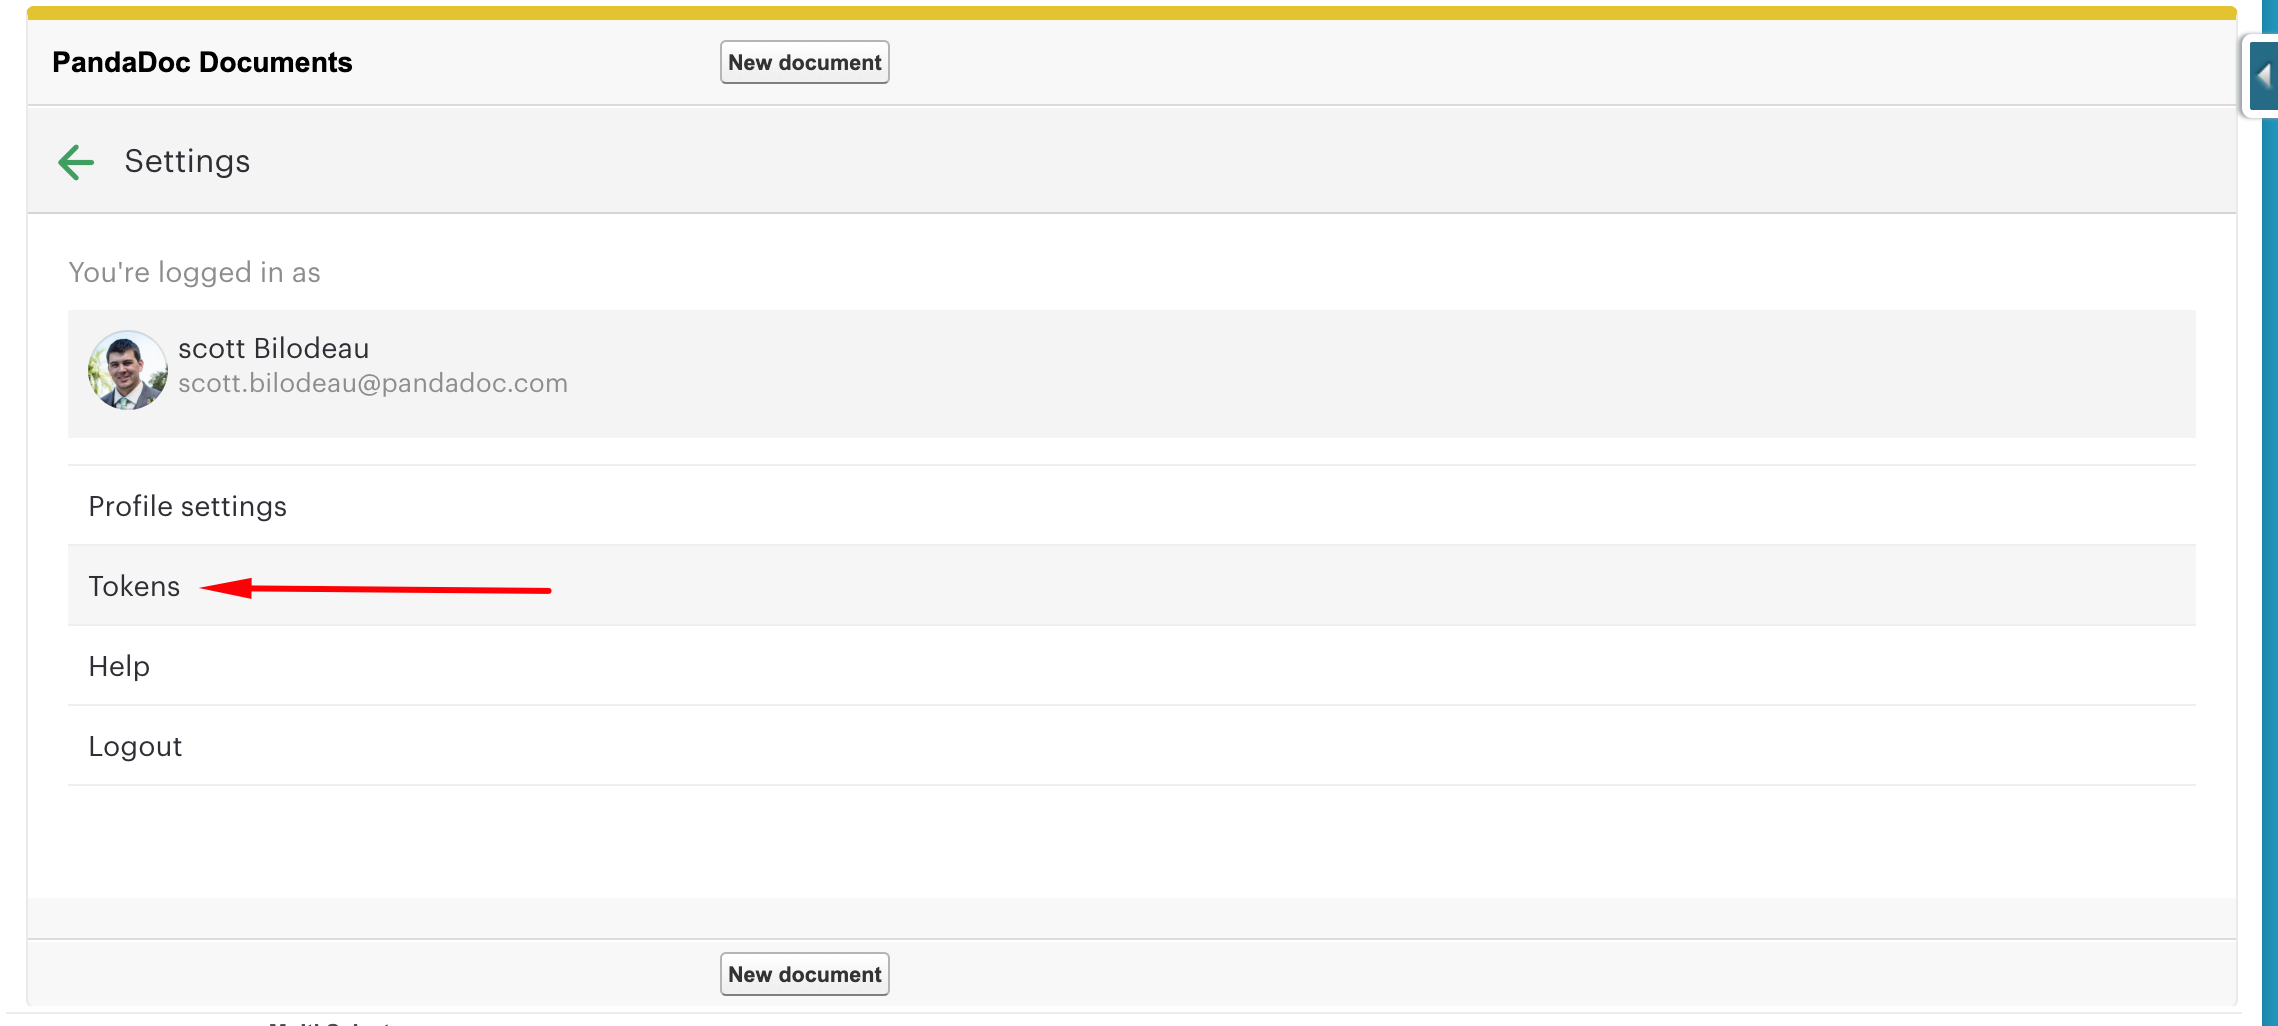
Task: Click the bottom New document button
Action: coord(804,974)
